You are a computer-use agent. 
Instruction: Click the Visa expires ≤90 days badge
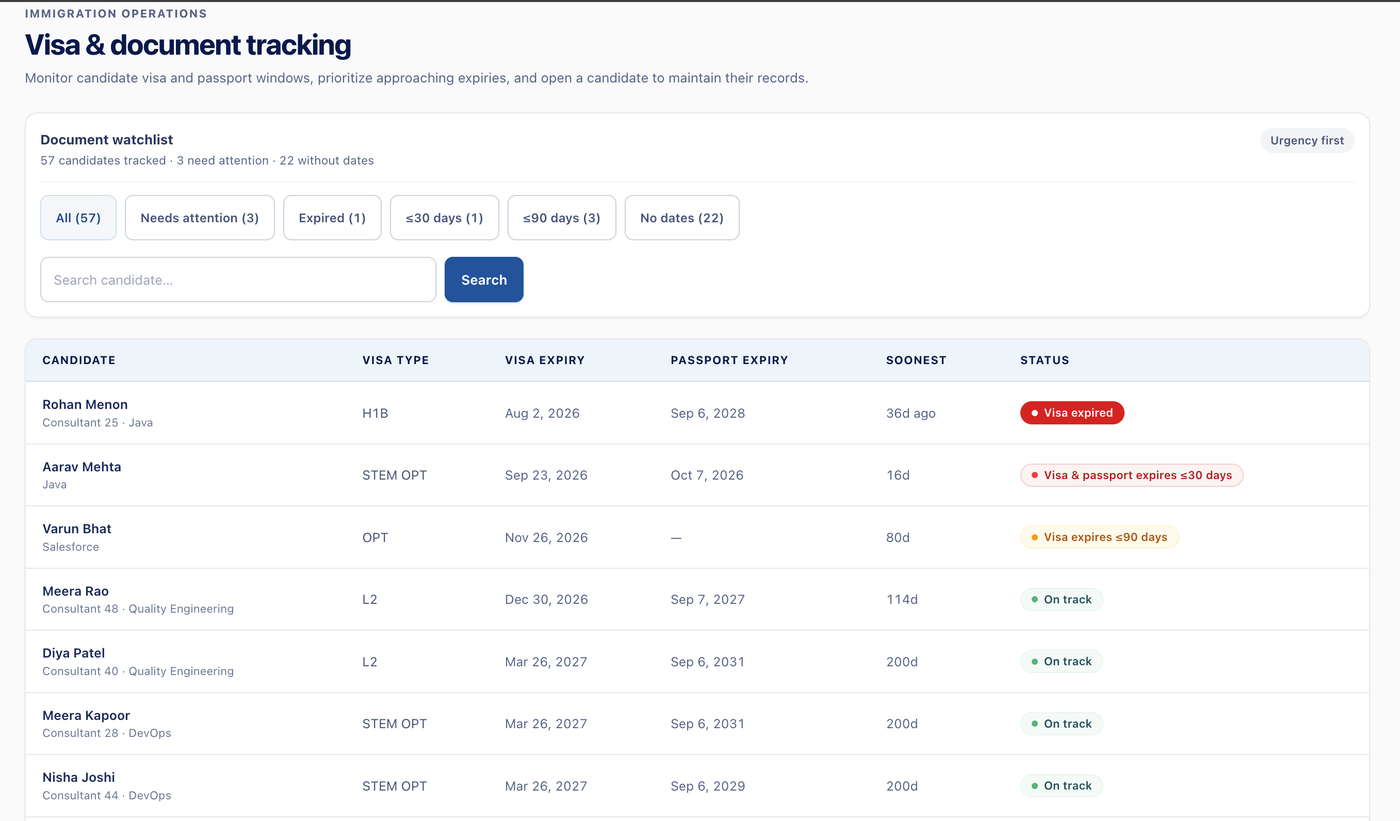click(1099, 537)
